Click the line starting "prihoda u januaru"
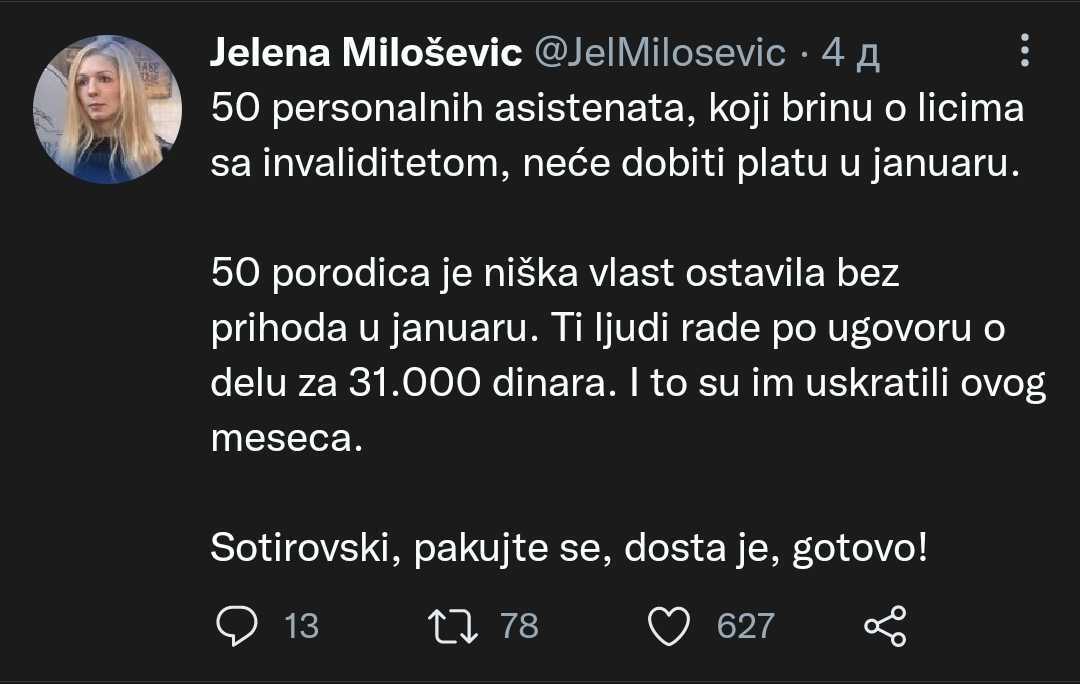 coord(608,328)
